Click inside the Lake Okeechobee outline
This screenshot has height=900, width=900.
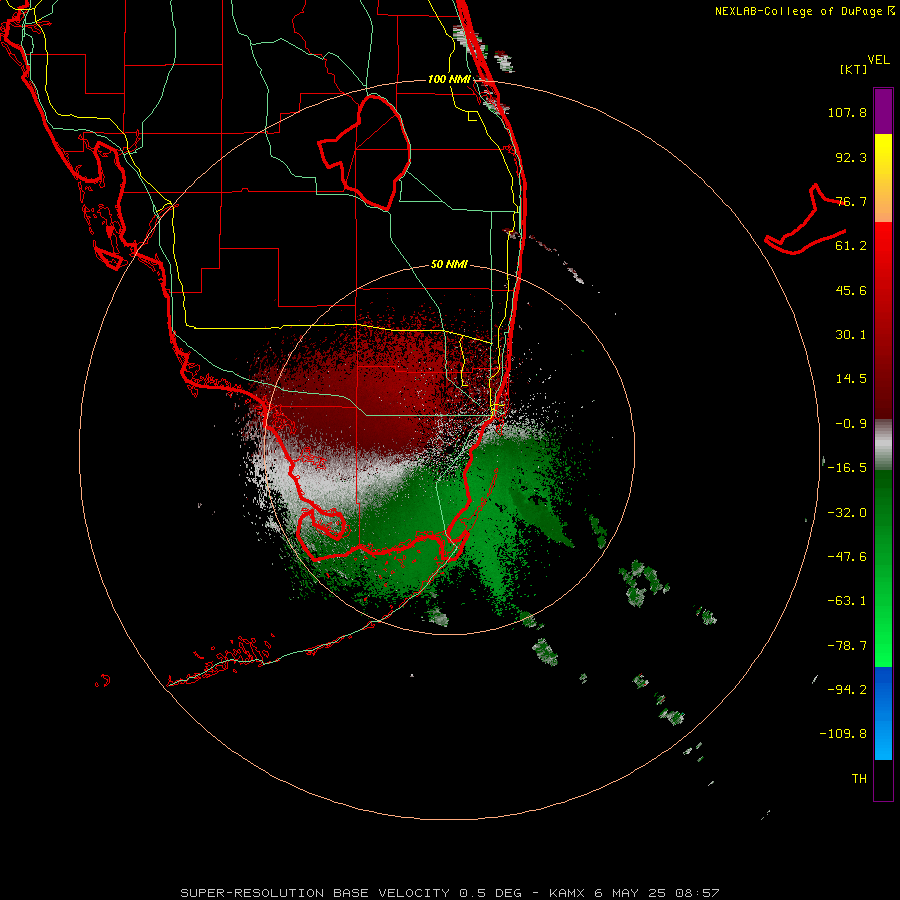373,152
